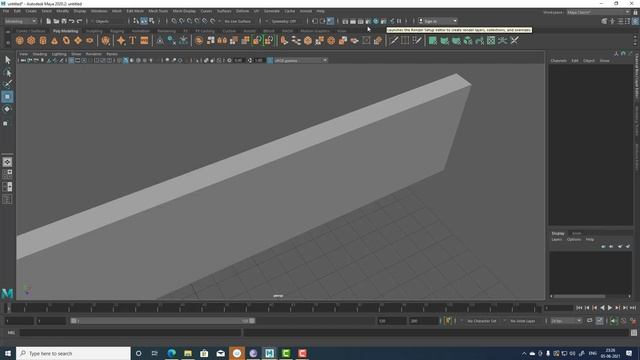Toggle four-view panel layout
Image resolution: width=640 pixels, height=360 pixels.
(x=7, y=174)
